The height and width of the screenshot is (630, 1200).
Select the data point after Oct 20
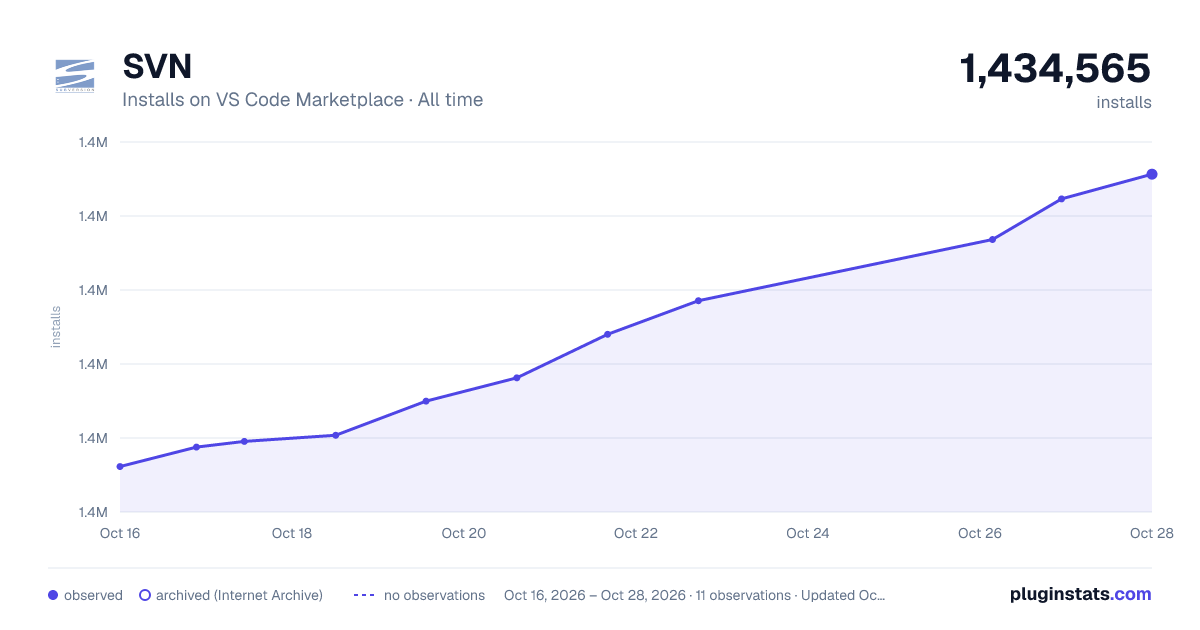pos(516,378)
